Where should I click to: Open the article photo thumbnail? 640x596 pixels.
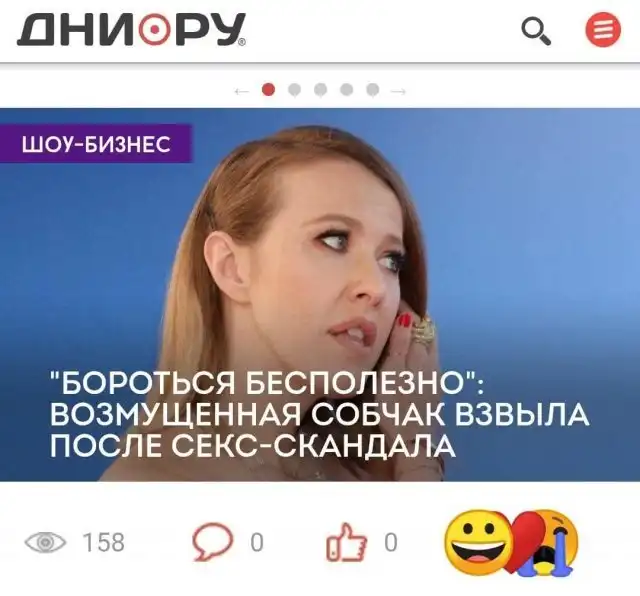click(x=320, y=294)
